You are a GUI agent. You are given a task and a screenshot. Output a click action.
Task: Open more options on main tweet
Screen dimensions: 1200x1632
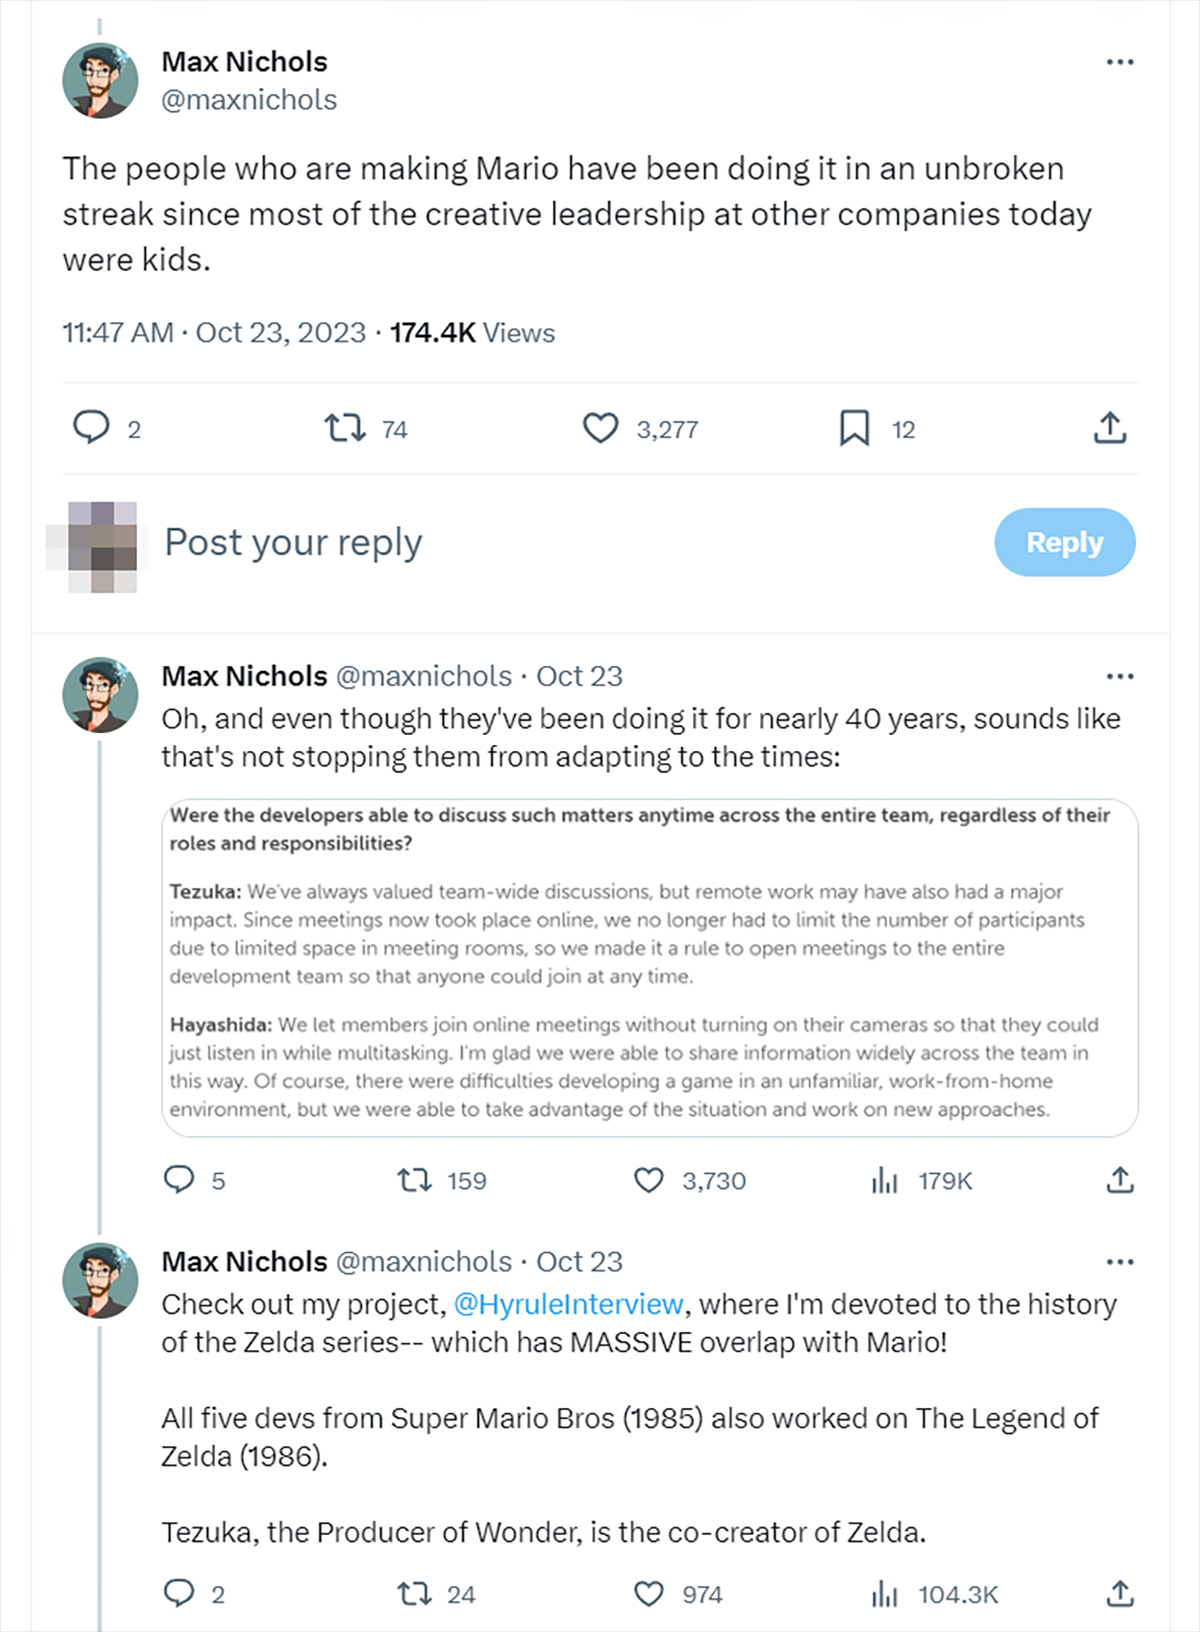pos(1120,62)
